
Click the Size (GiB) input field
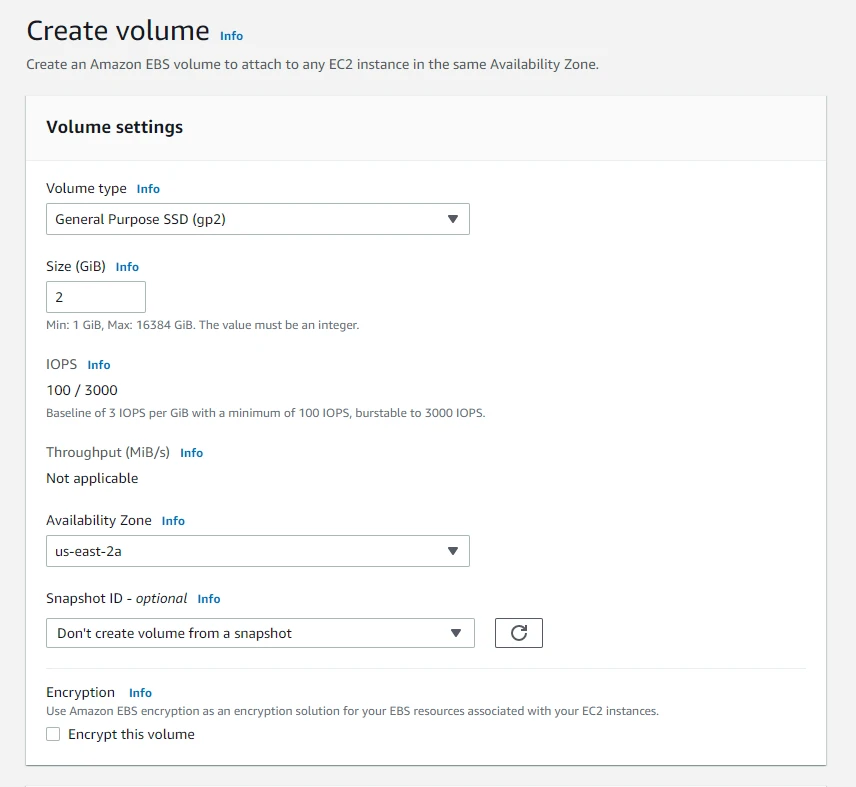pos(95,297)
